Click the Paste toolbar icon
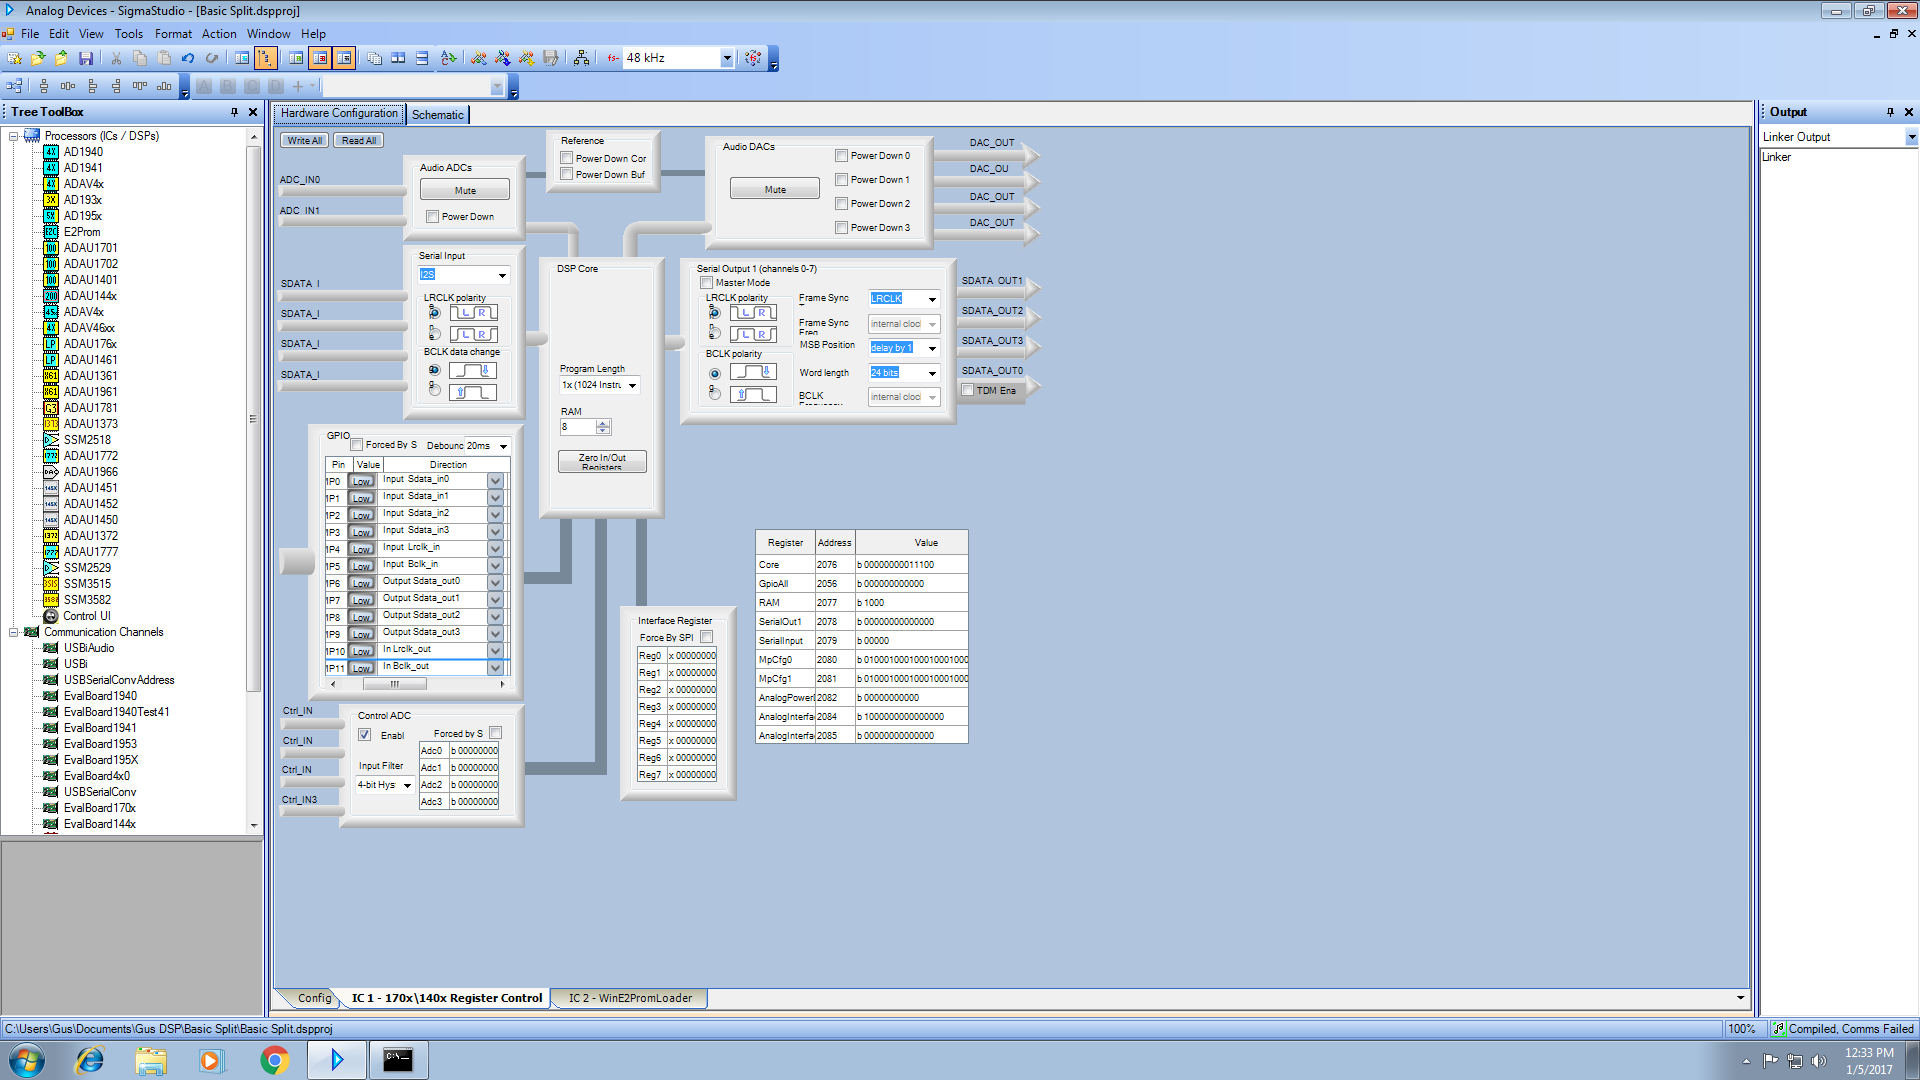The image size is (1920, 1080). pos(164,58)
